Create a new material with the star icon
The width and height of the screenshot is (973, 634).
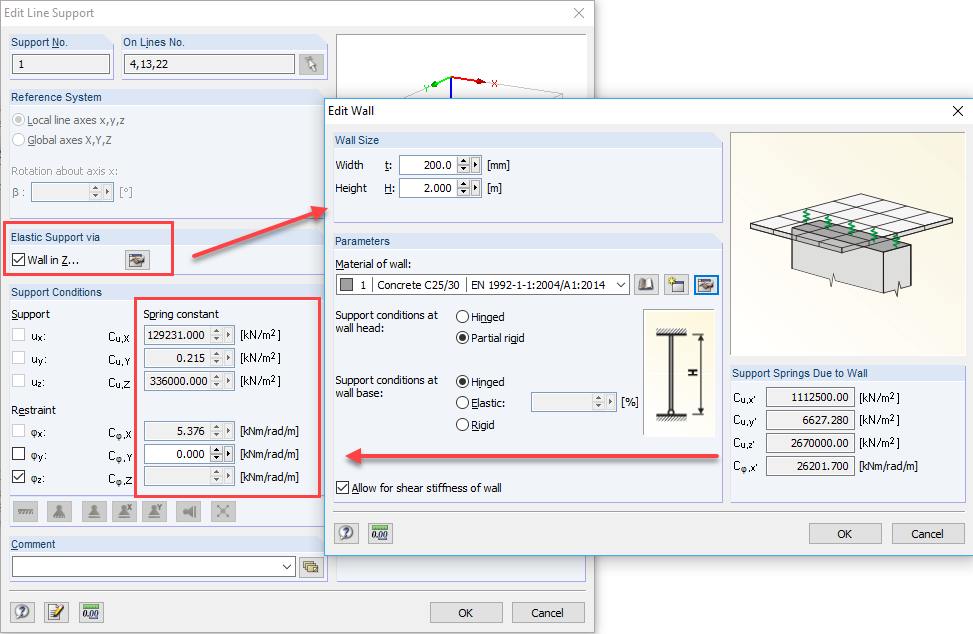pyautogui.click(x=676, y=285)
